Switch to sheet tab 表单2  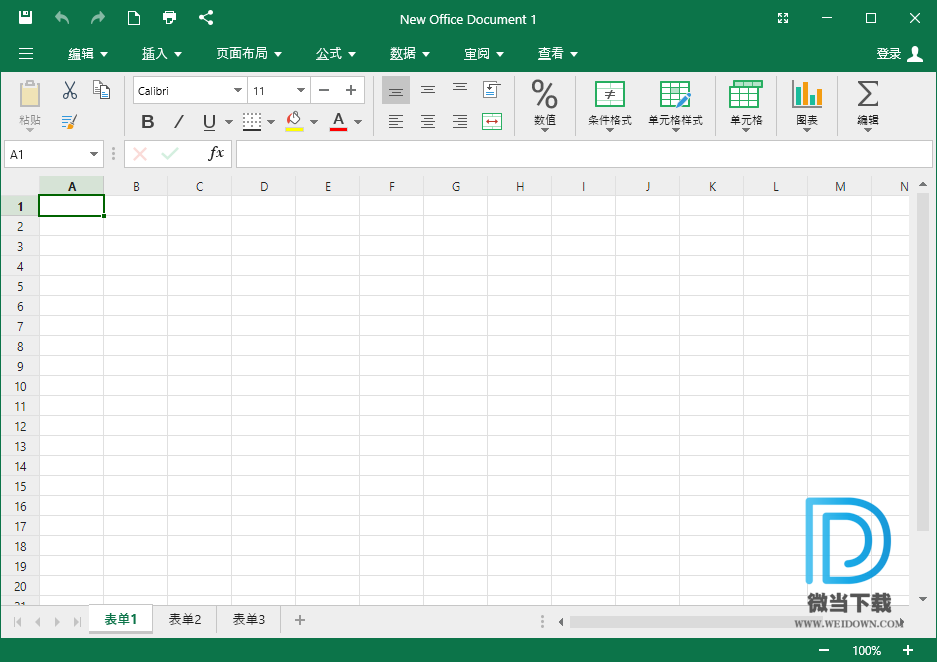pyautogui.click(x=185, y=620)
